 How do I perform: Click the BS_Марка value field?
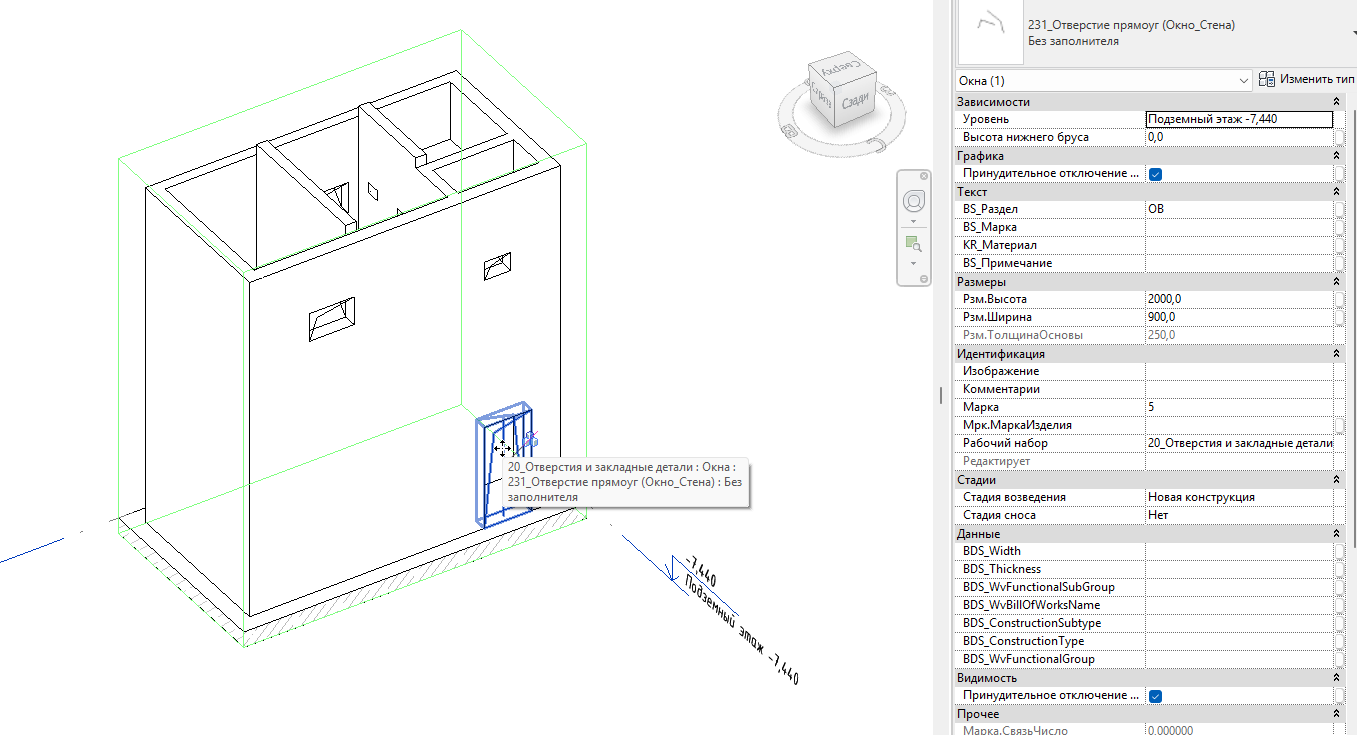pyautogui.click(x=1239, y=227)
